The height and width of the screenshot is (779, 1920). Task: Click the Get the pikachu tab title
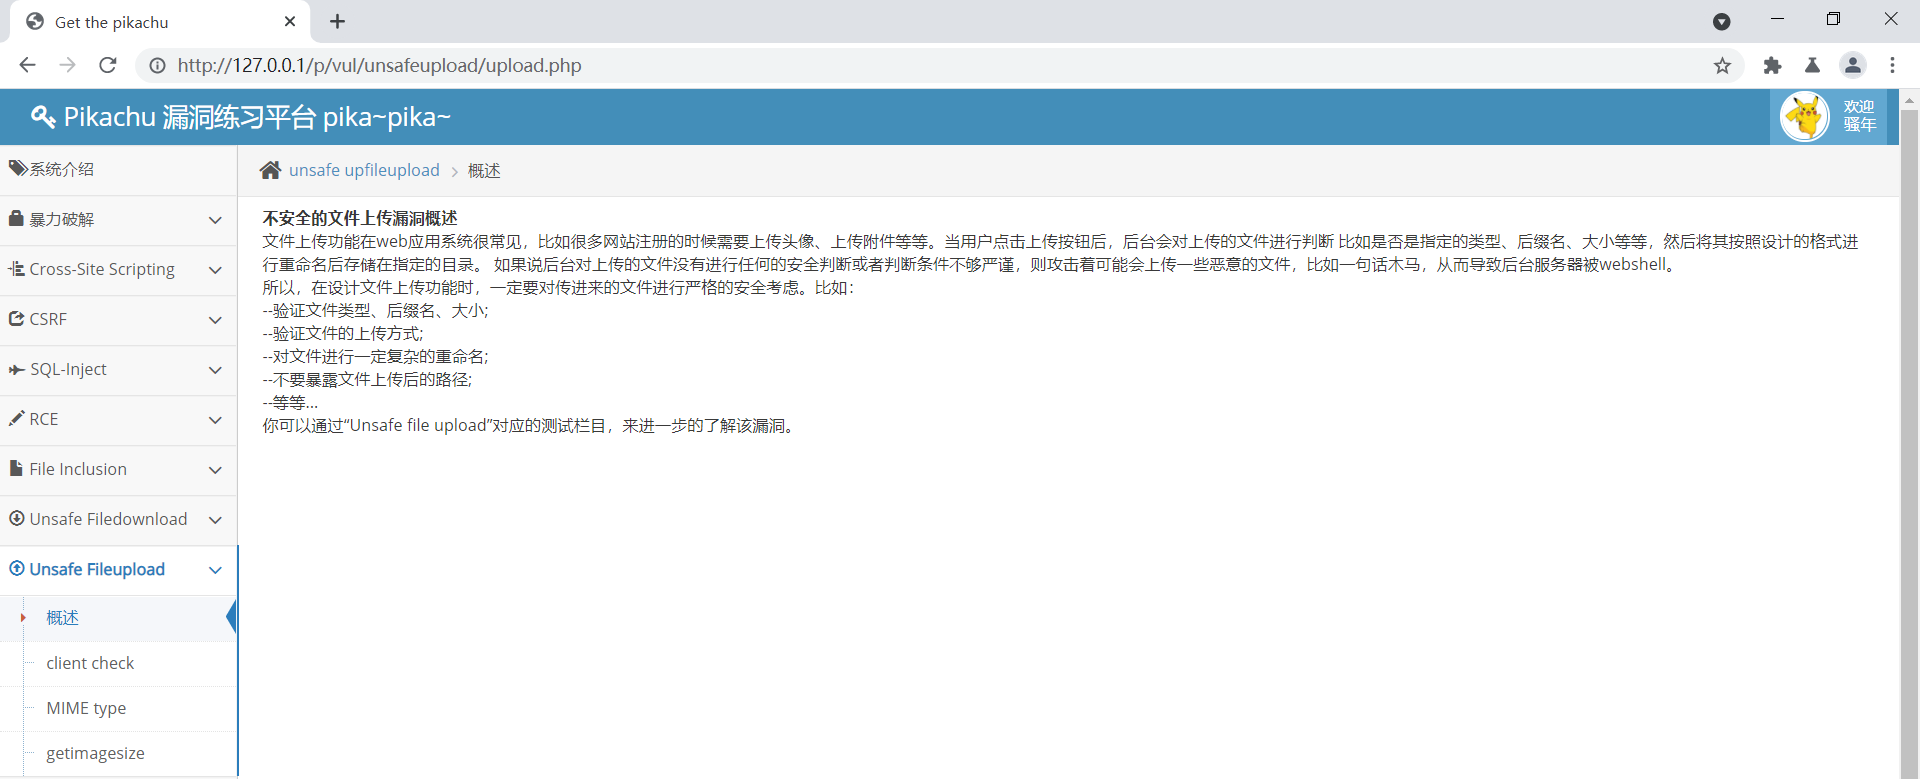tap(112, 22)
